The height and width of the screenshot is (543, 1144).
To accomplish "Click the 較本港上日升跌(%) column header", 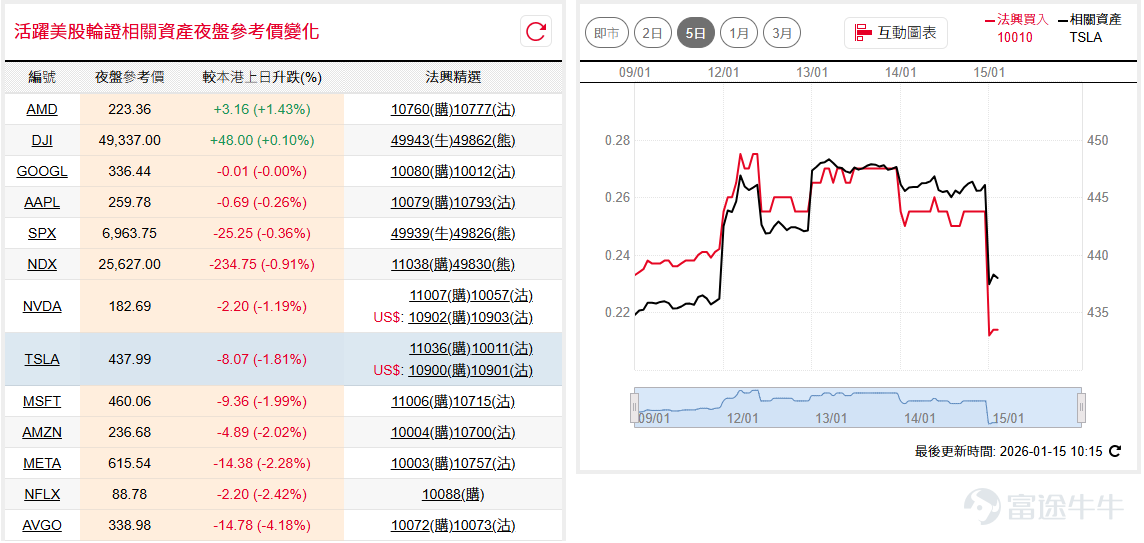I will 261,77.
